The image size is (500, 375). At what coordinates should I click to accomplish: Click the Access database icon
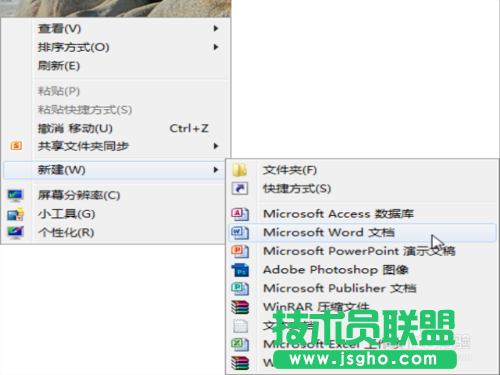click(x=240, y=214)
